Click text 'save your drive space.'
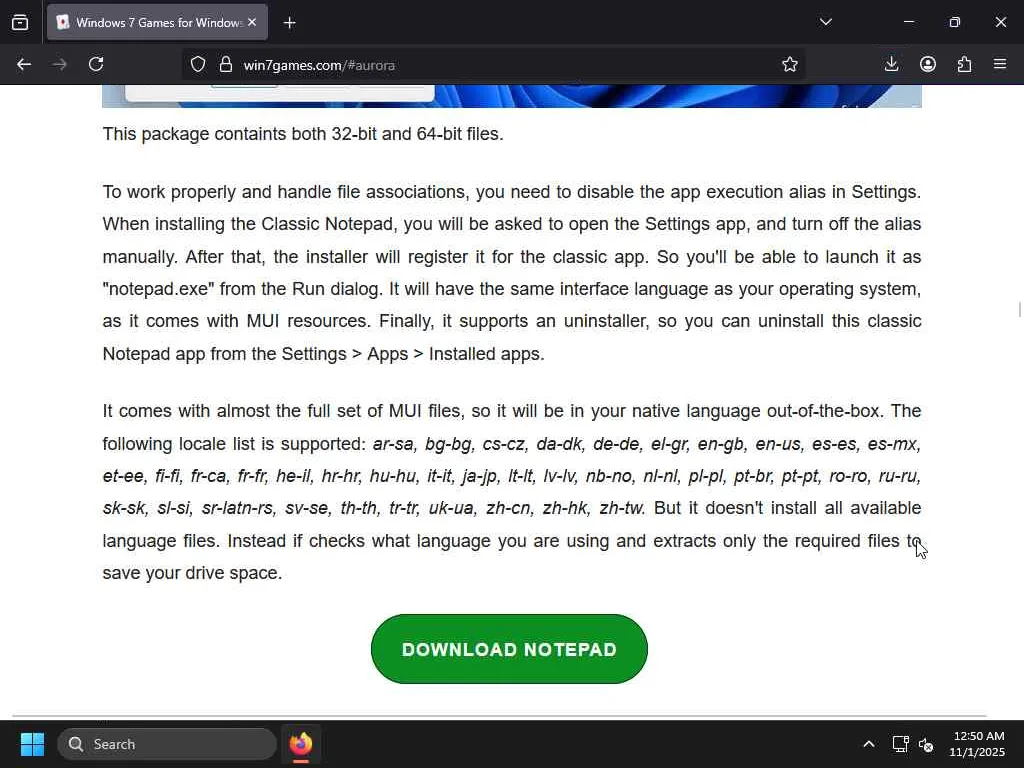This screenshot has width=1024, height=768. coord(193,573)
